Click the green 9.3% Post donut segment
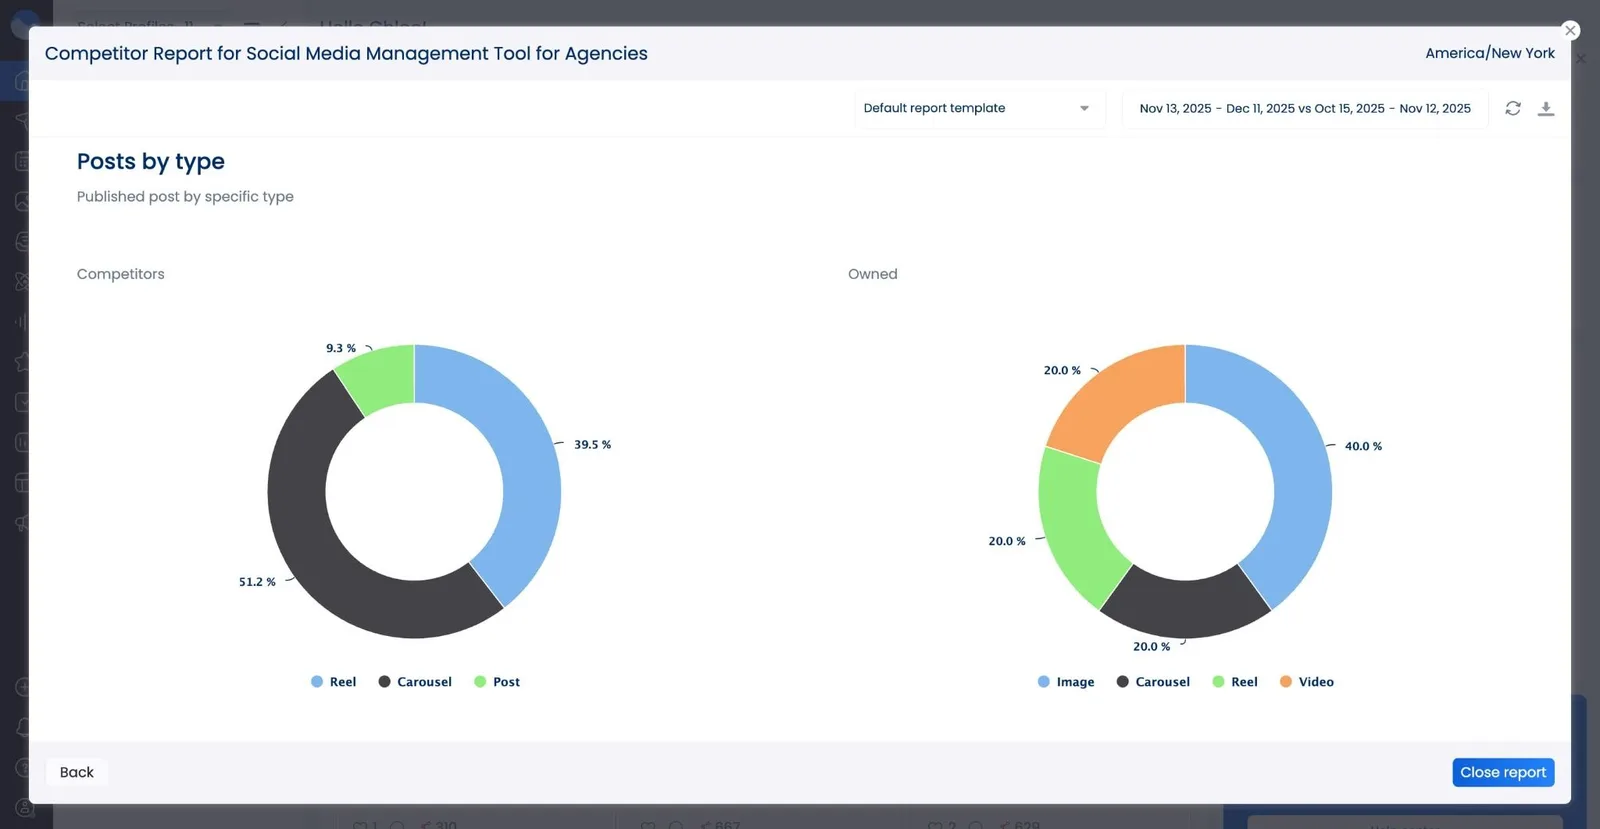The image size is (1600, 829). (x=380, y=378)
